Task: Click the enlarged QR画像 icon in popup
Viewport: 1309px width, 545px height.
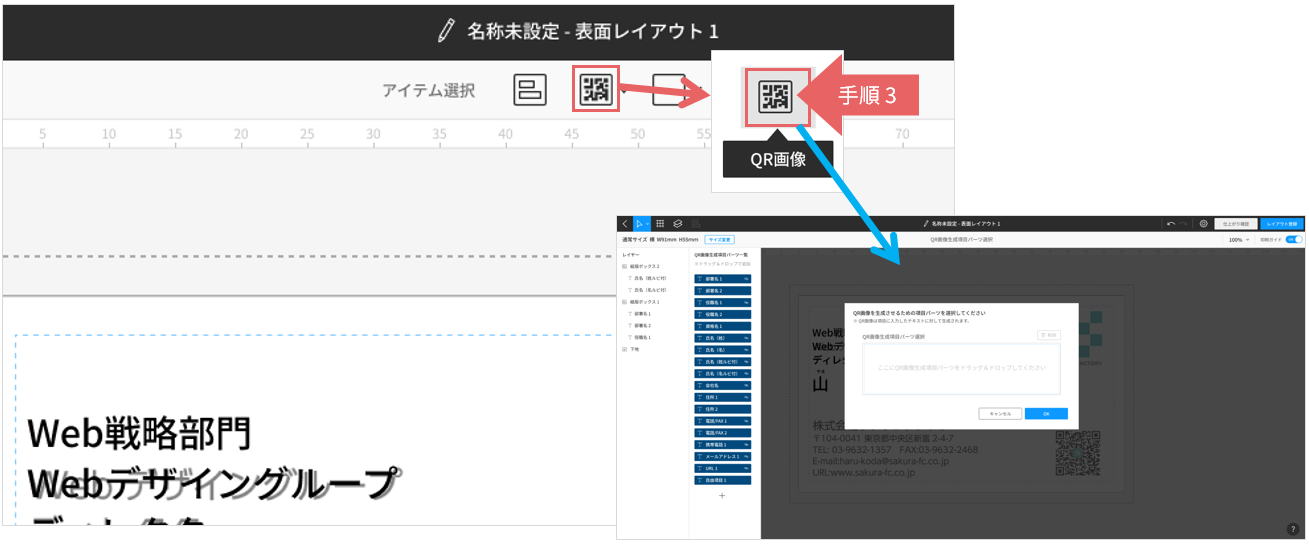Action: pos(776,97)
